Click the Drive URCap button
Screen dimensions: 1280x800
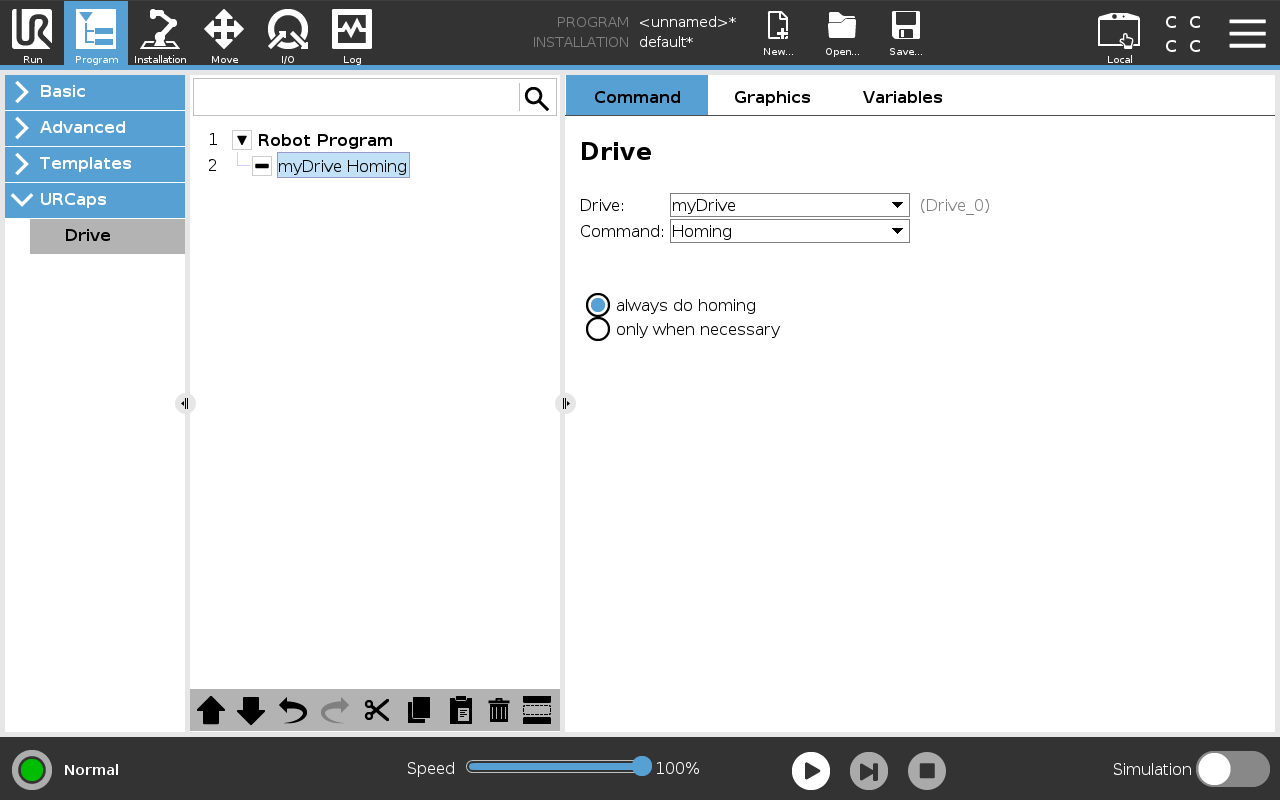107,236
